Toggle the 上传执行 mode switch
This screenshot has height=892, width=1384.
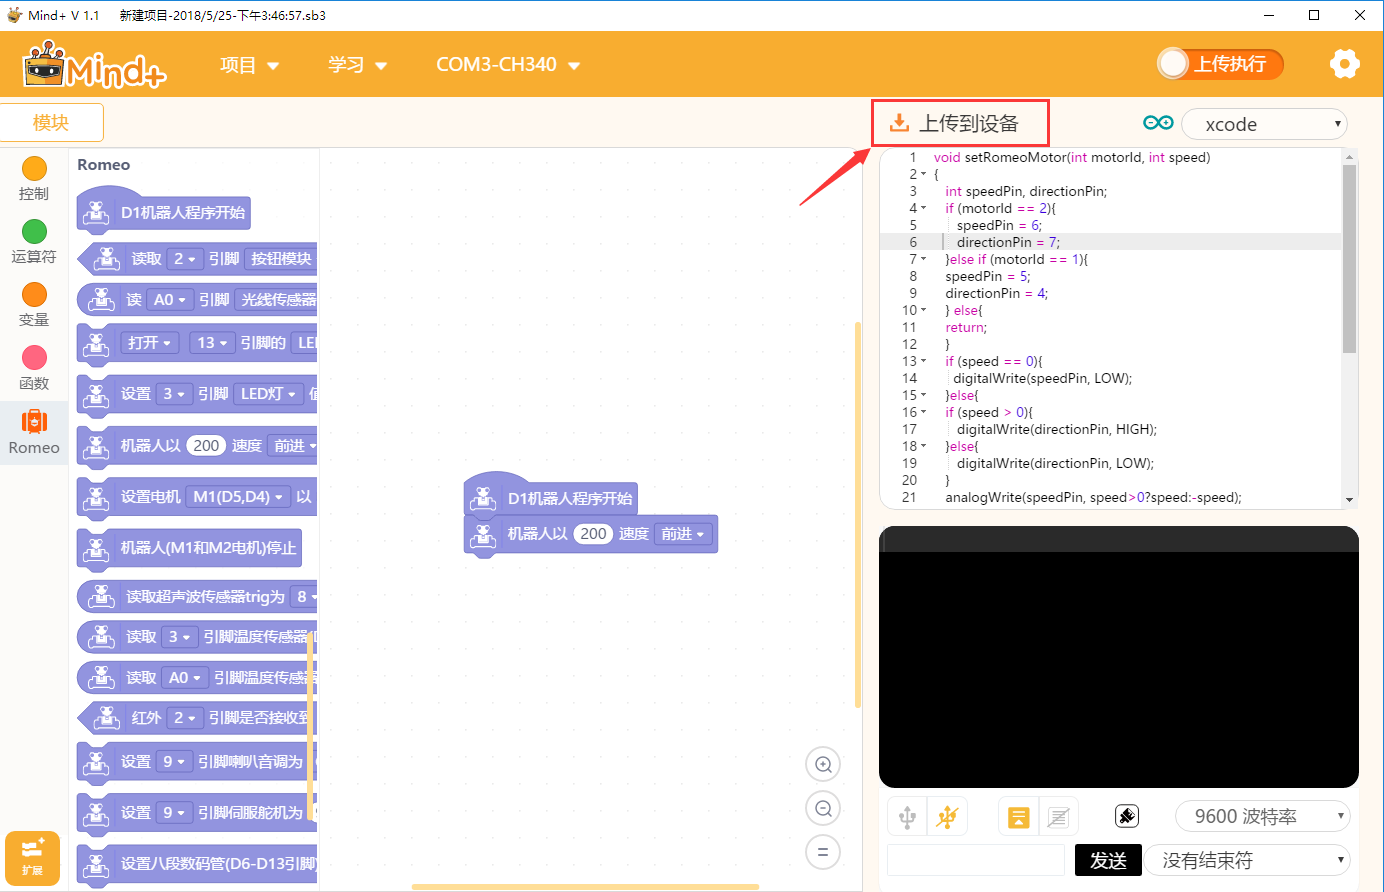tap(1220, 64)
